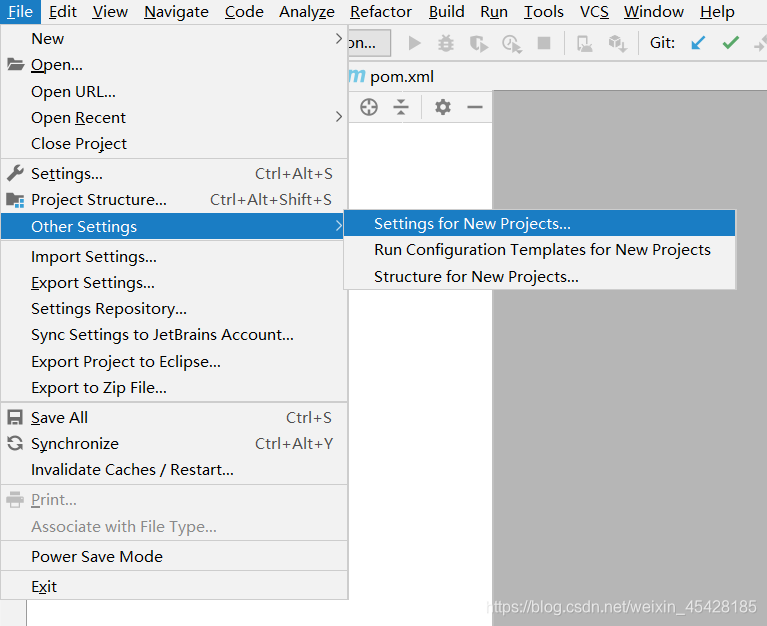The width and height of the screenshot is (767, 626).
Task: Click Run with Coverage icon
Action: tap(478, 44)
